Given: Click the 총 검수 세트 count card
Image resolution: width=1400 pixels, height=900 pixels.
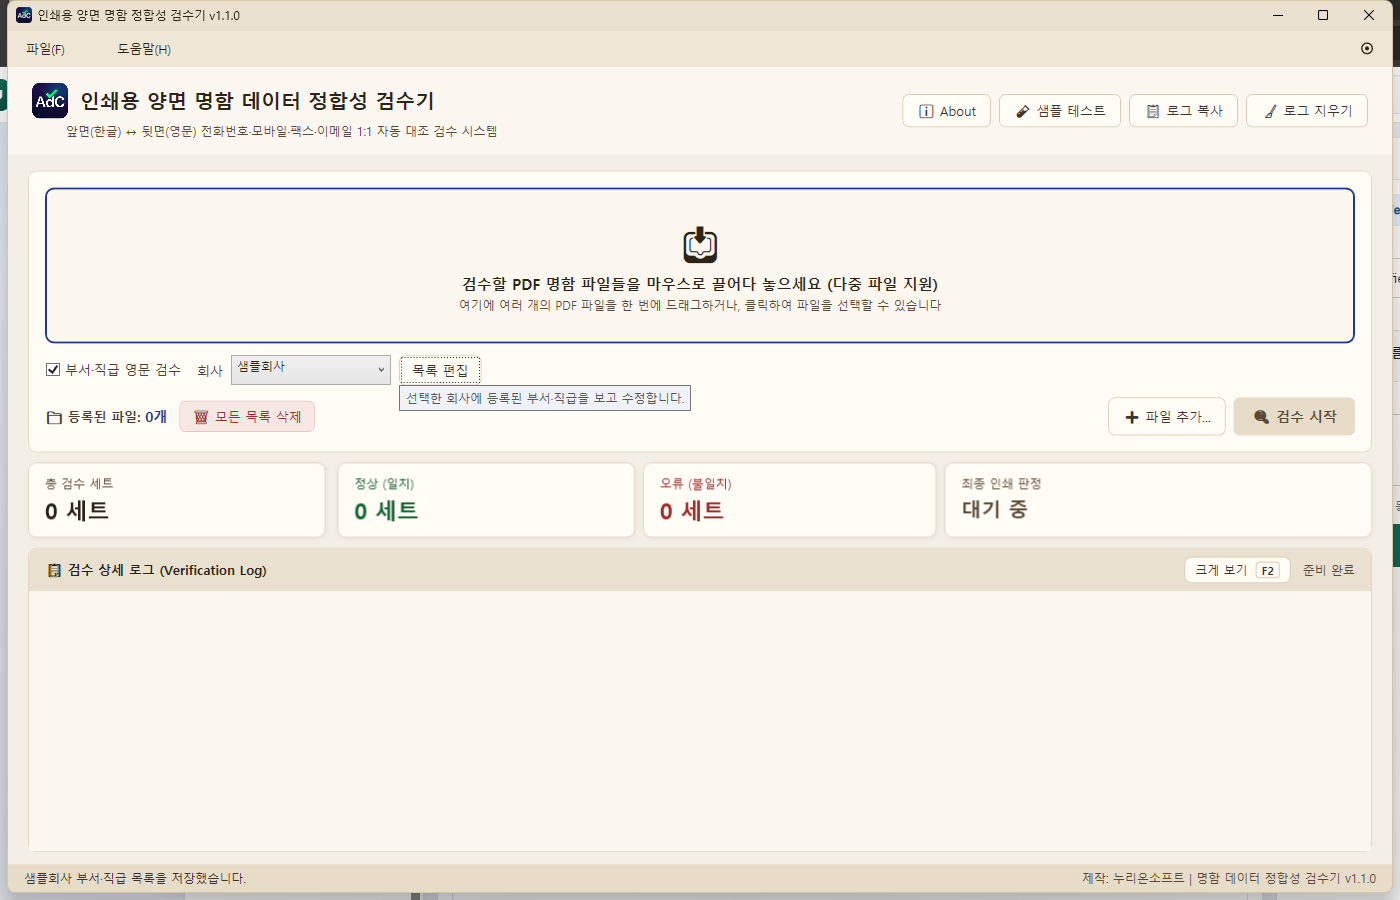Looking at the screenshot, I should point(177,499).
